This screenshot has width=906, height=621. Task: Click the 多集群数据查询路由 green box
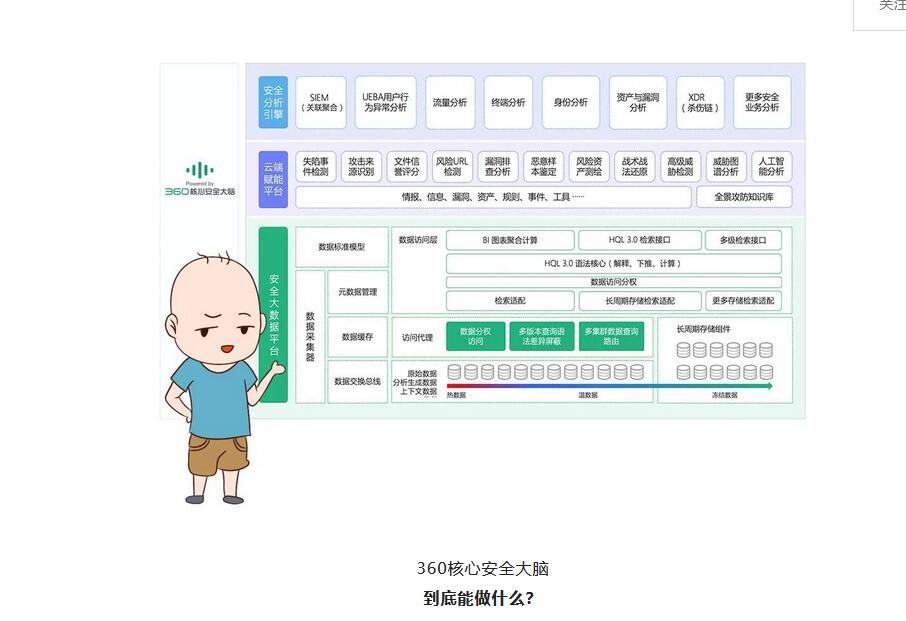point(610,336)
